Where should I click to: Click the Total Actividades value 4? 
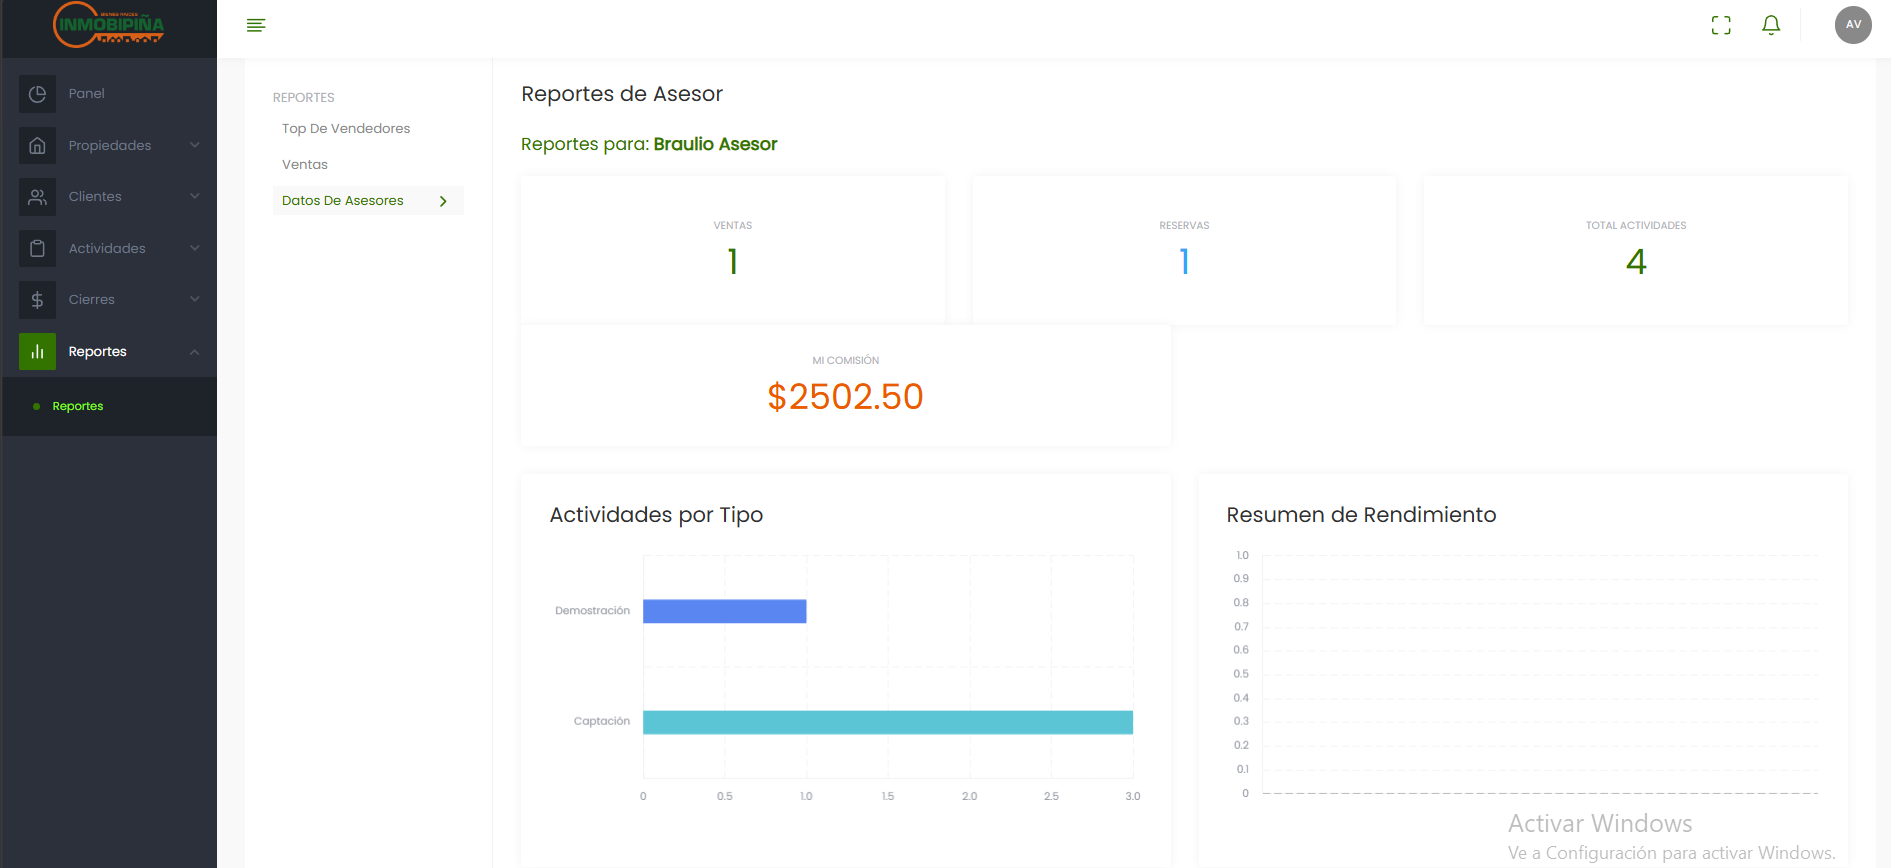[x=1636, y=262]
